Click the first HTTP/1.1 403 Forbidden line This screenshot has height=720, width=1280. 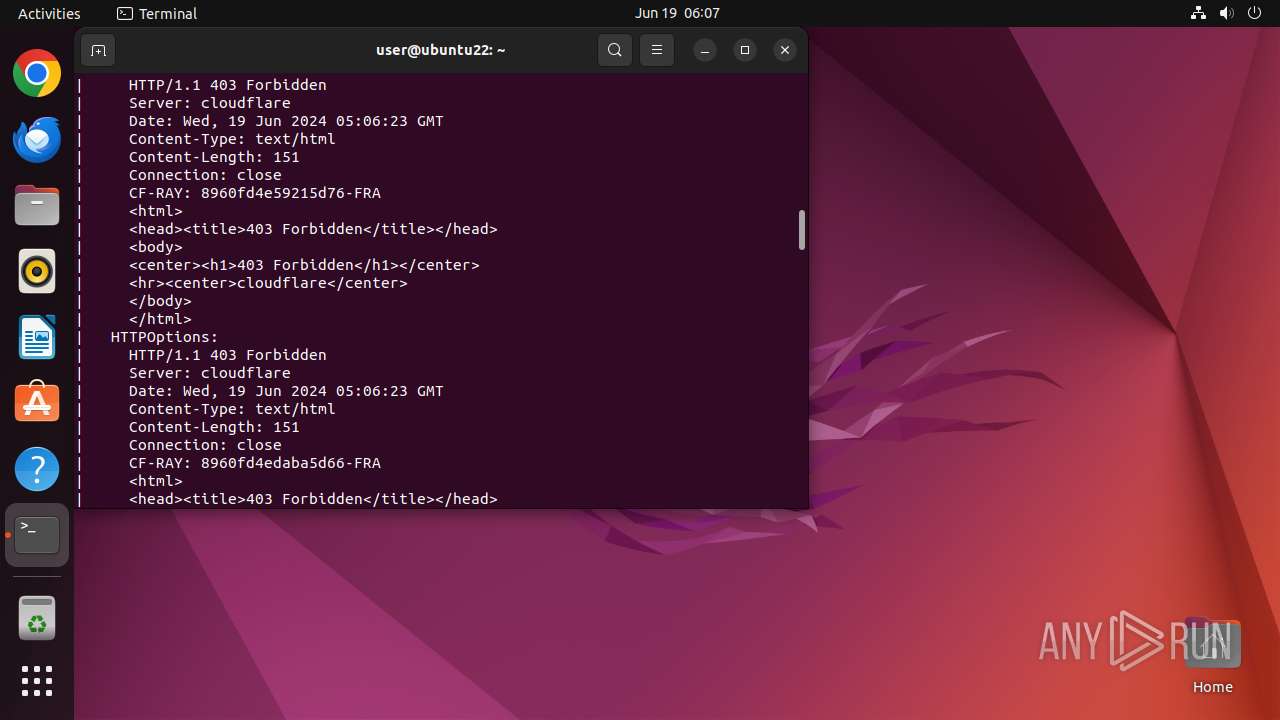pyautogui.click(x=228, y=85)
